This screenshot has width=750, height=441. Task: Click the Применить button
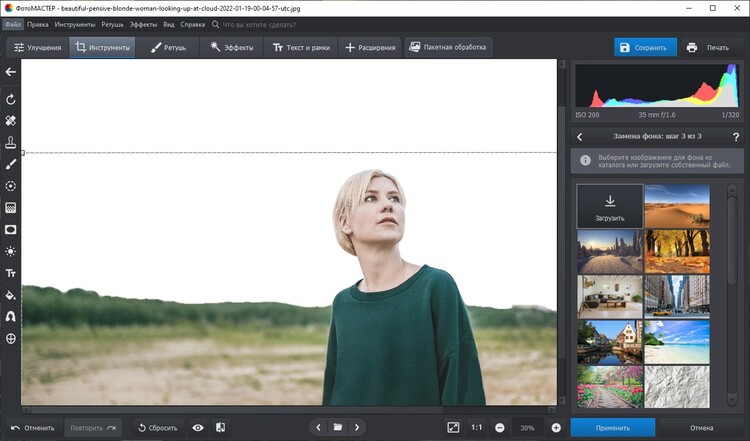613,428
